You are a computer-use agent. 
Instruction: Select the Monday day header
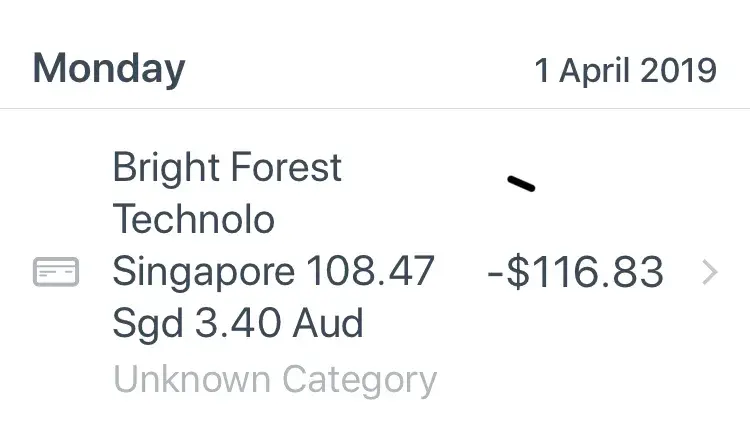click(x=109, y=69)
